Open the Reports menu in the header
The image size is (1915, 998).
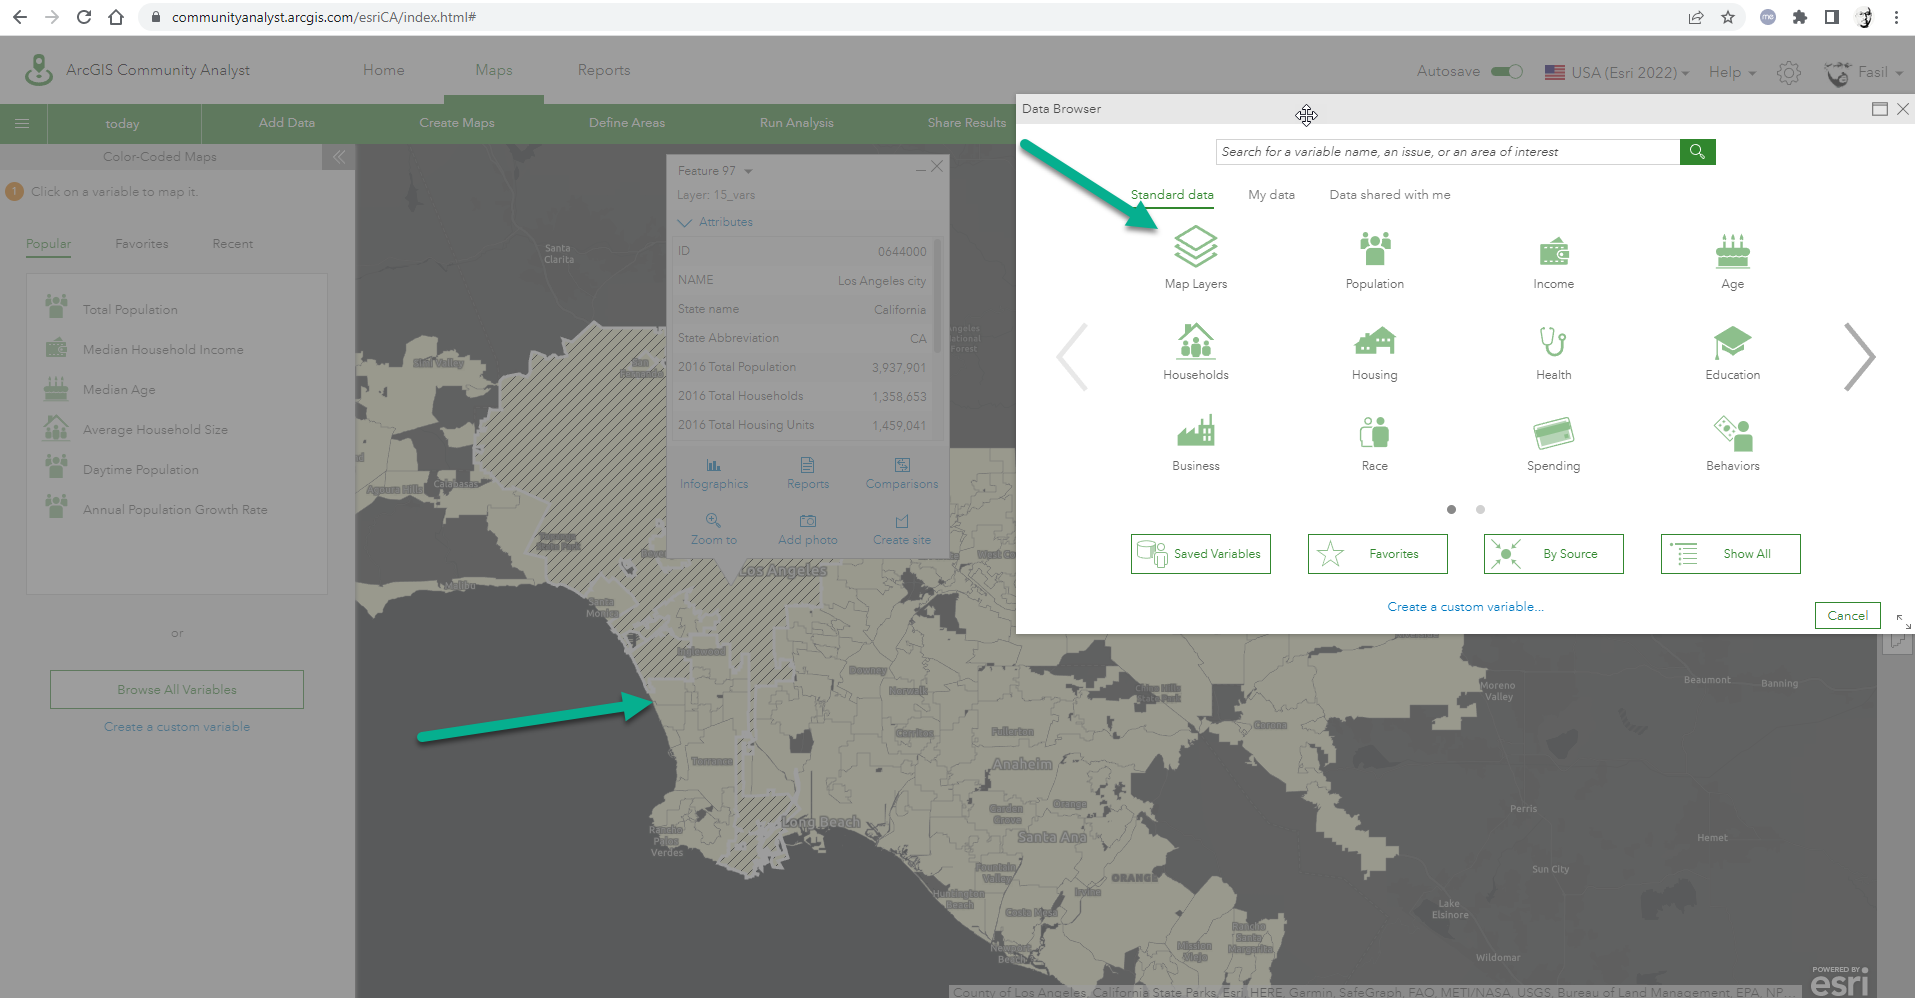[x=602, y=70]
